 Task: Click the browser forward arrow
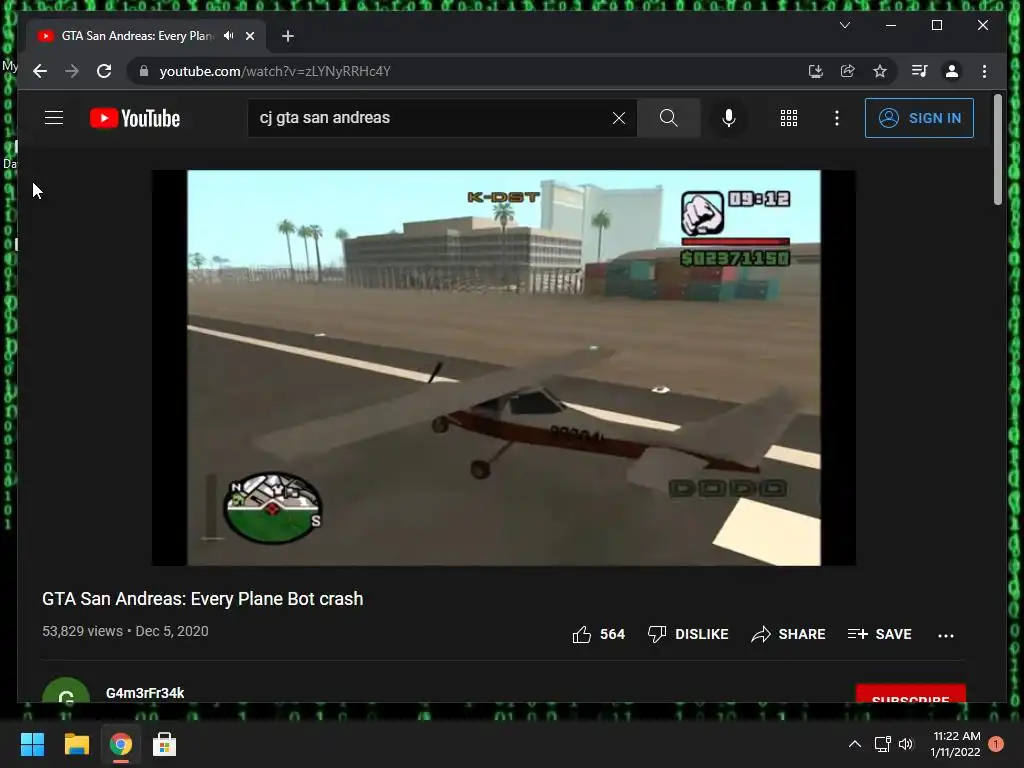pyautogui.click(x=72, y=71)
